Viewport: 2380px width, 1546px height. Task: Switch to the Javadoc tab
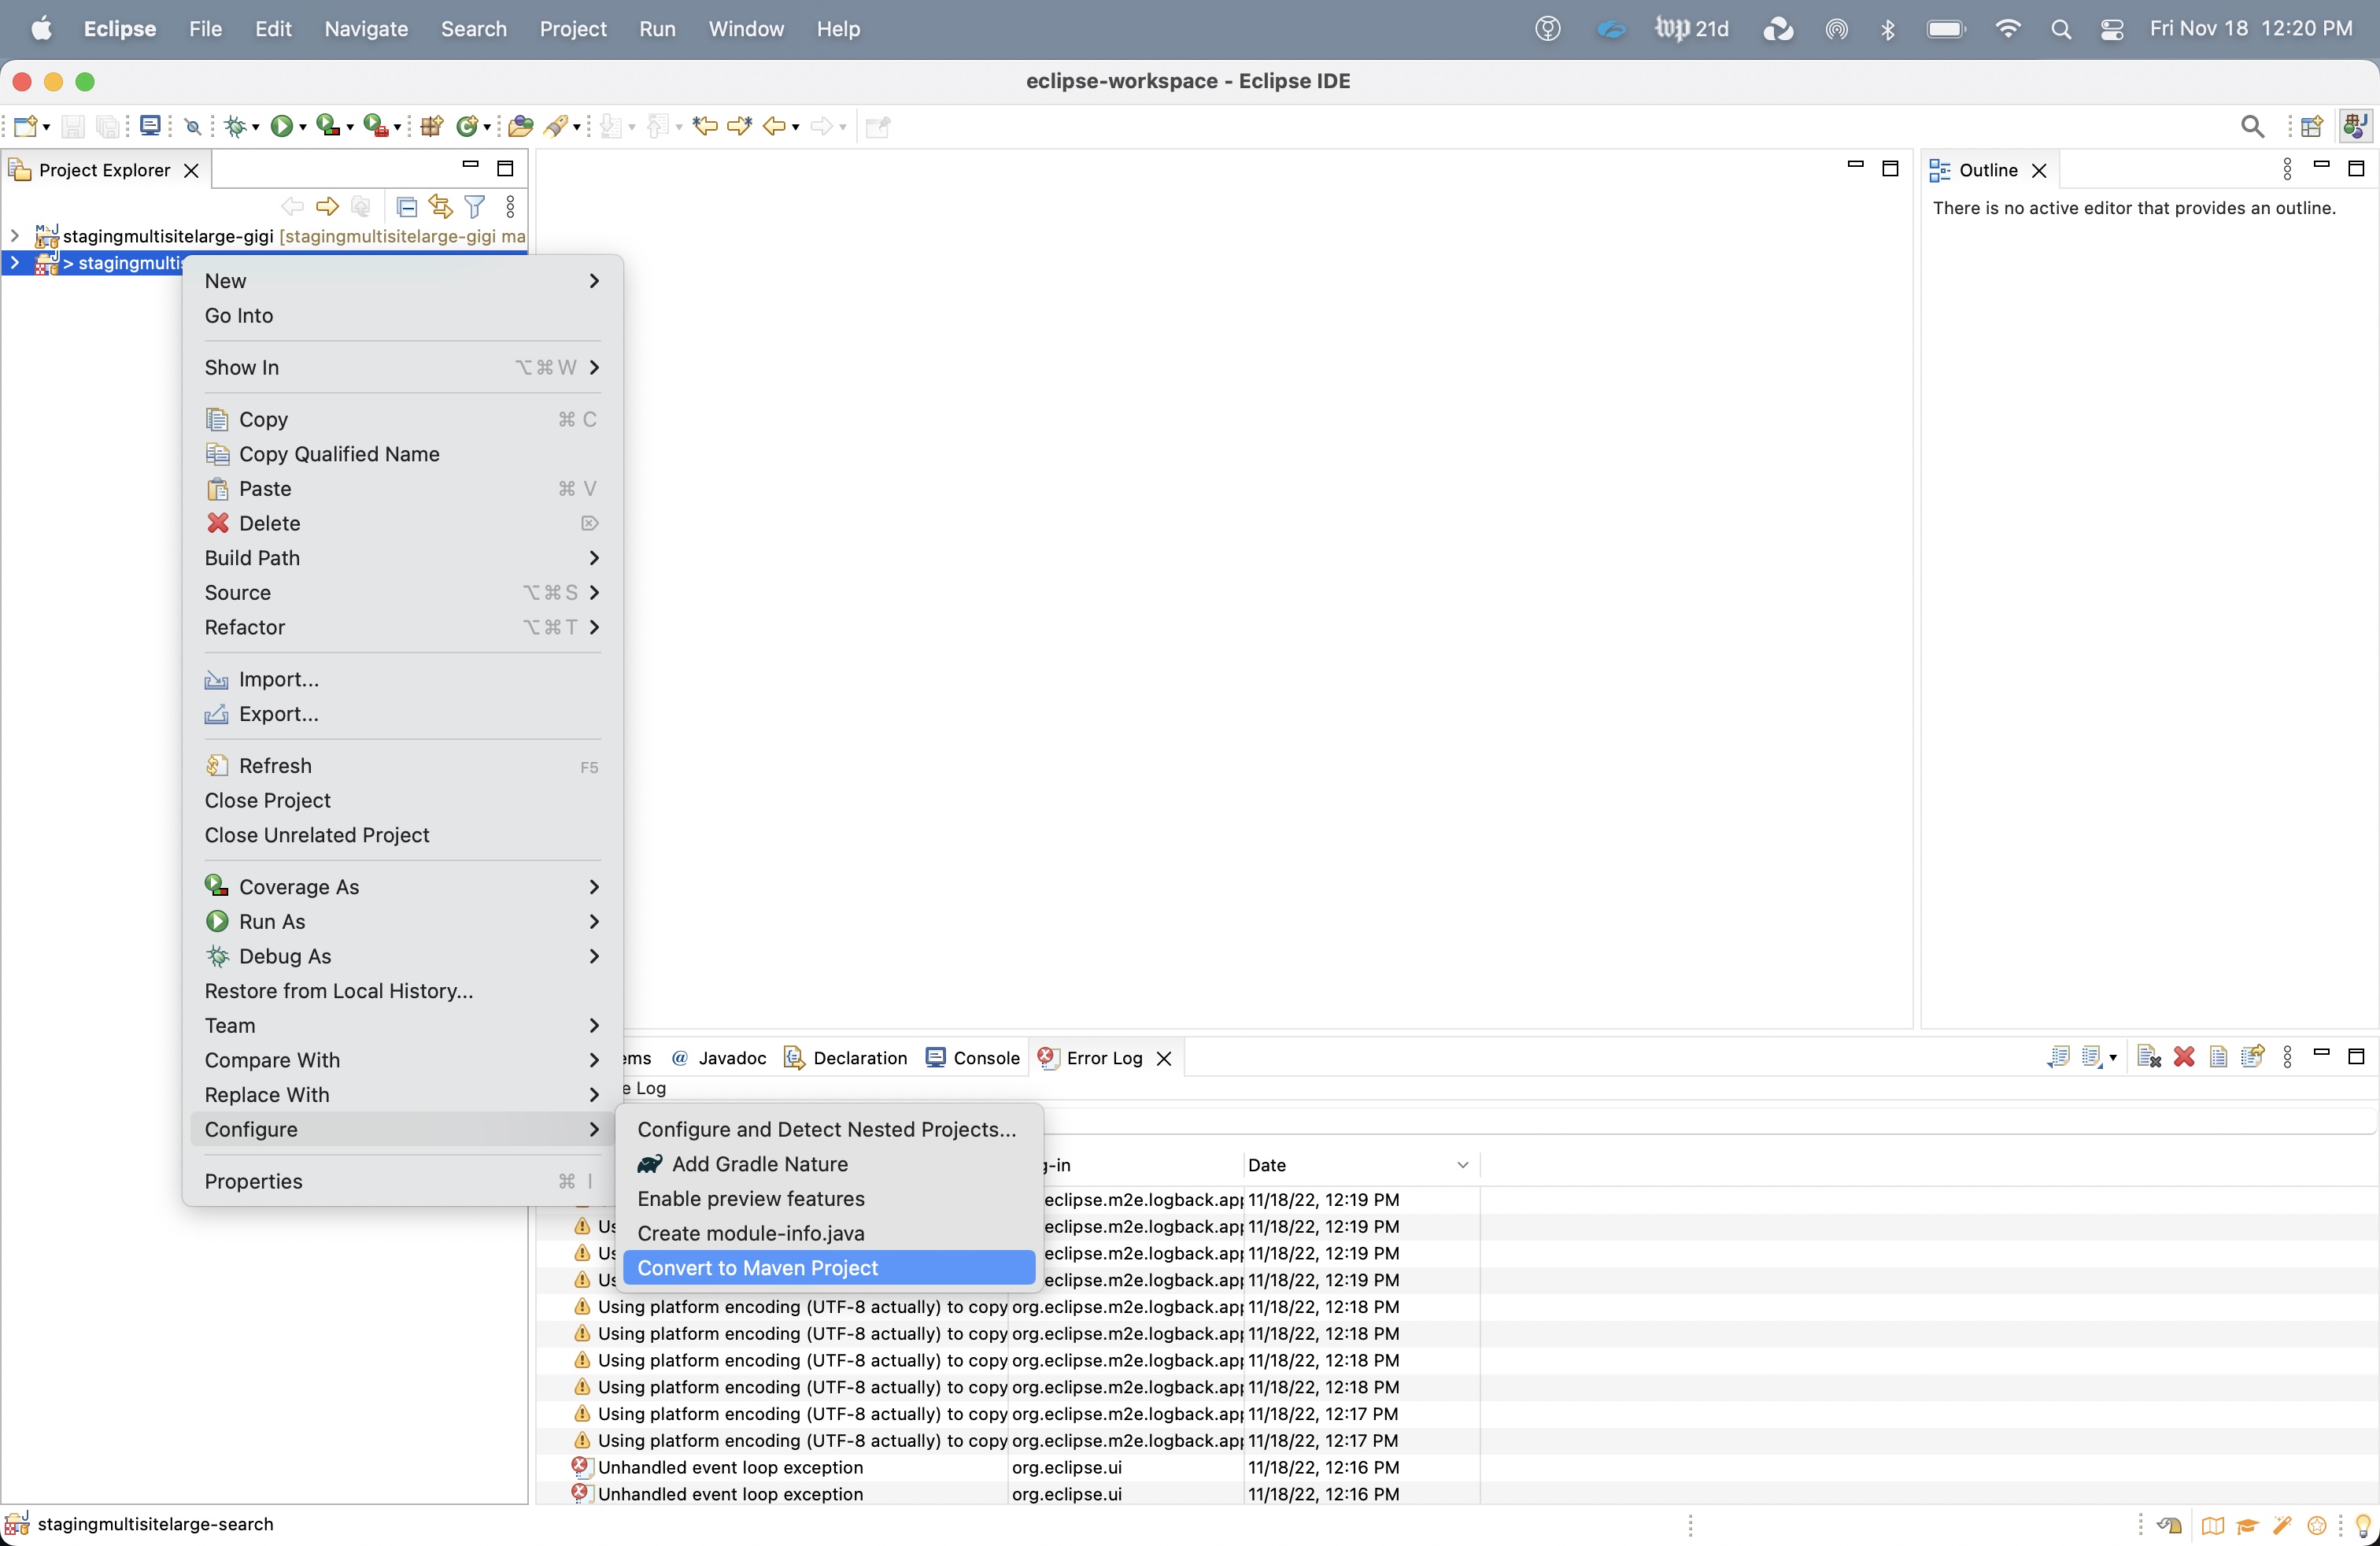719,1058
